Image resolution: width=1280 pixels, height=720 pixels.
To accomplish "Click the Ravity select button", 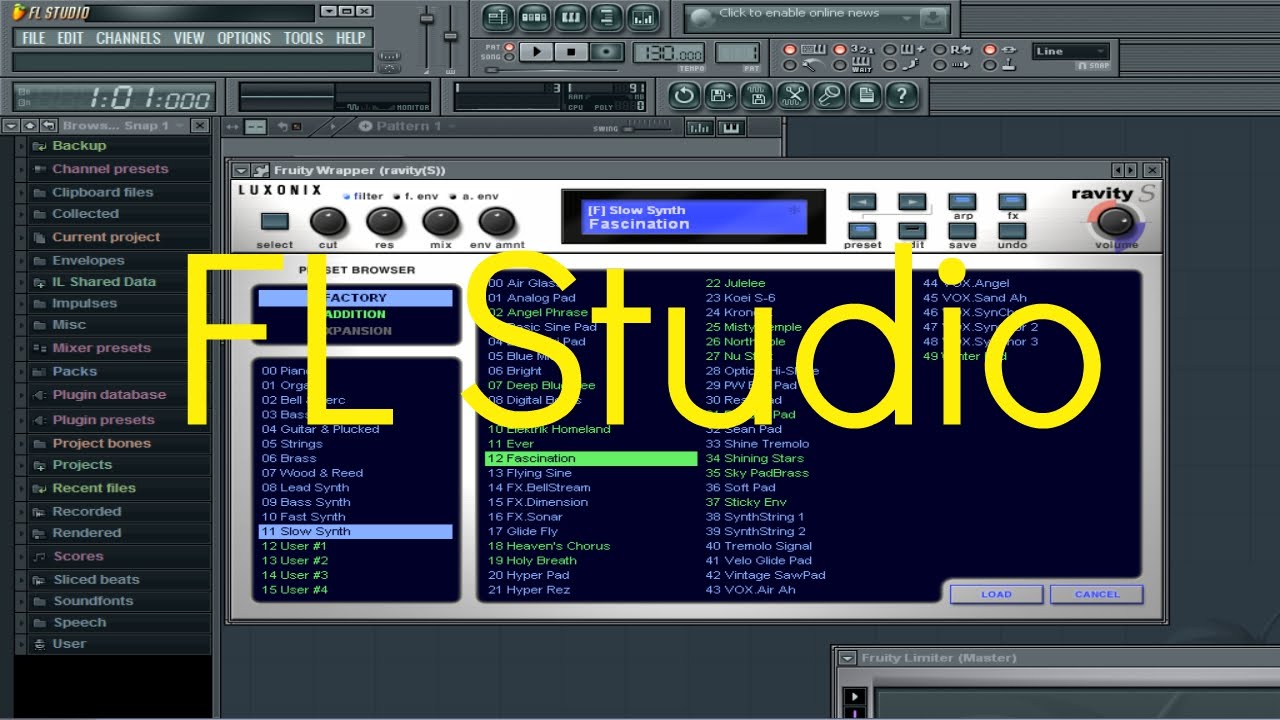I will (x=274, y=222).
